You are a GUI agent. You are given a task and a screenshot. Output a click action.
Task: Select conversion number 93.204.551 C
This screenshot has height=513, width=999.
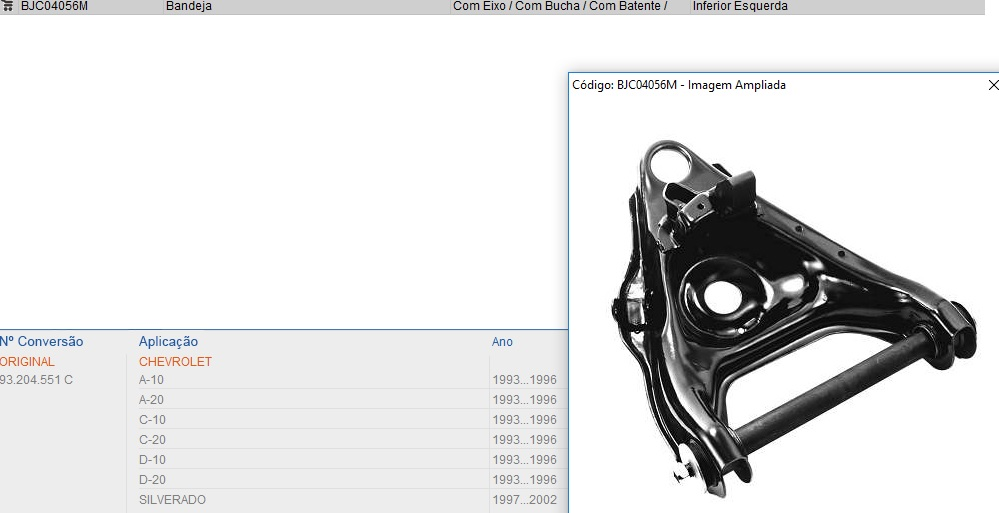pyautogui.click(x=37, y=380)
